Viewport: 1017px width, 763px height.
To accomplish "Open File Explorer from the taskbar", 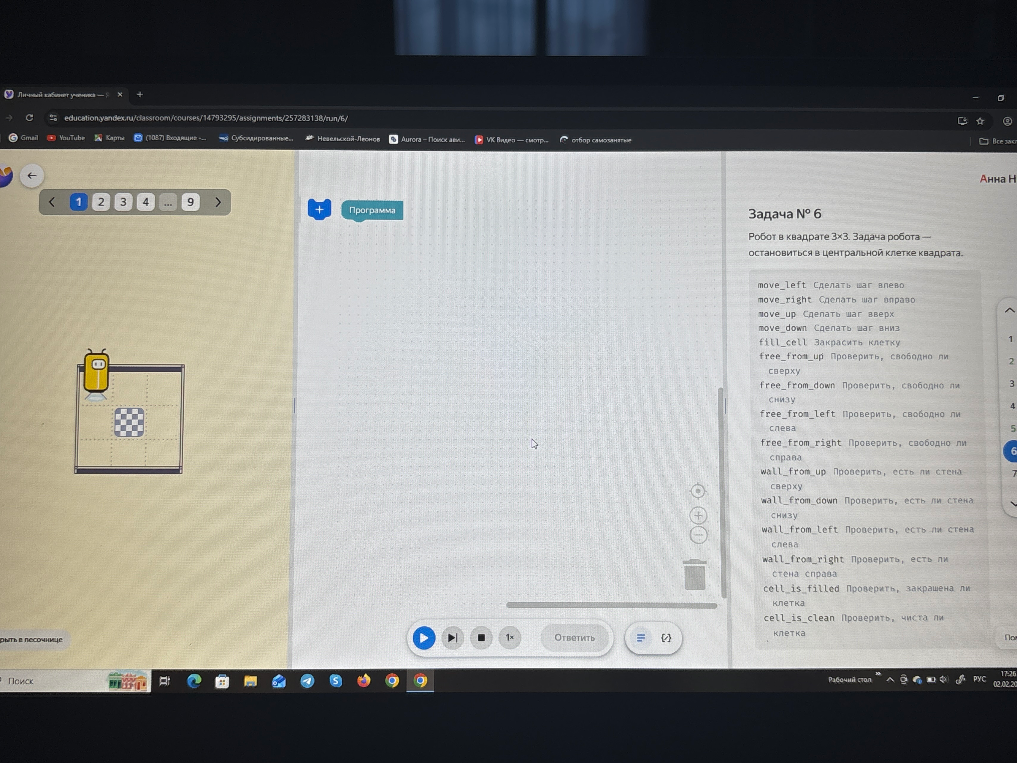I will (x=250, y=681).
